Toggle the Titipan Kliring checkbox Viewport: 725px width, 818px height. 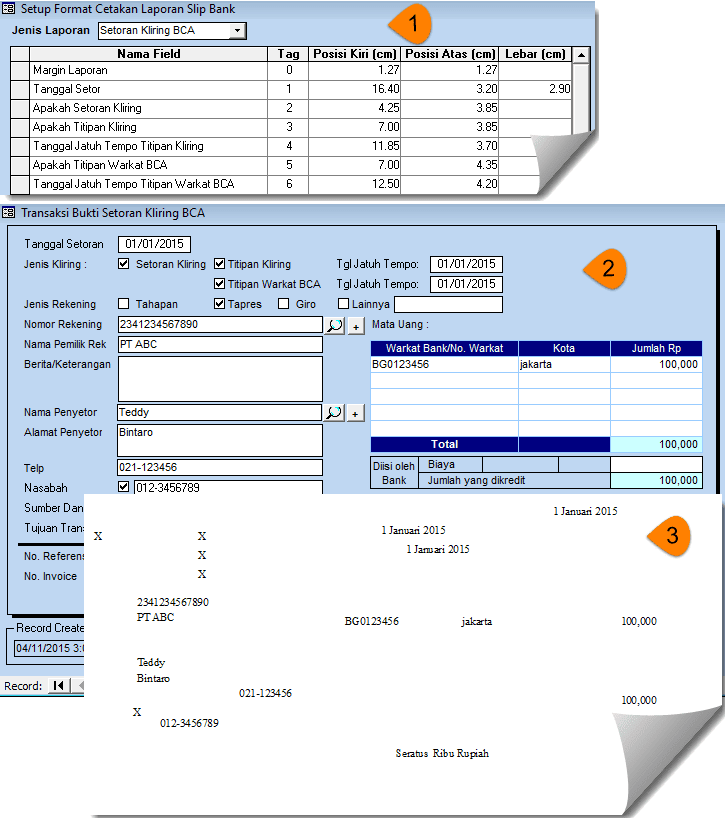220,264
